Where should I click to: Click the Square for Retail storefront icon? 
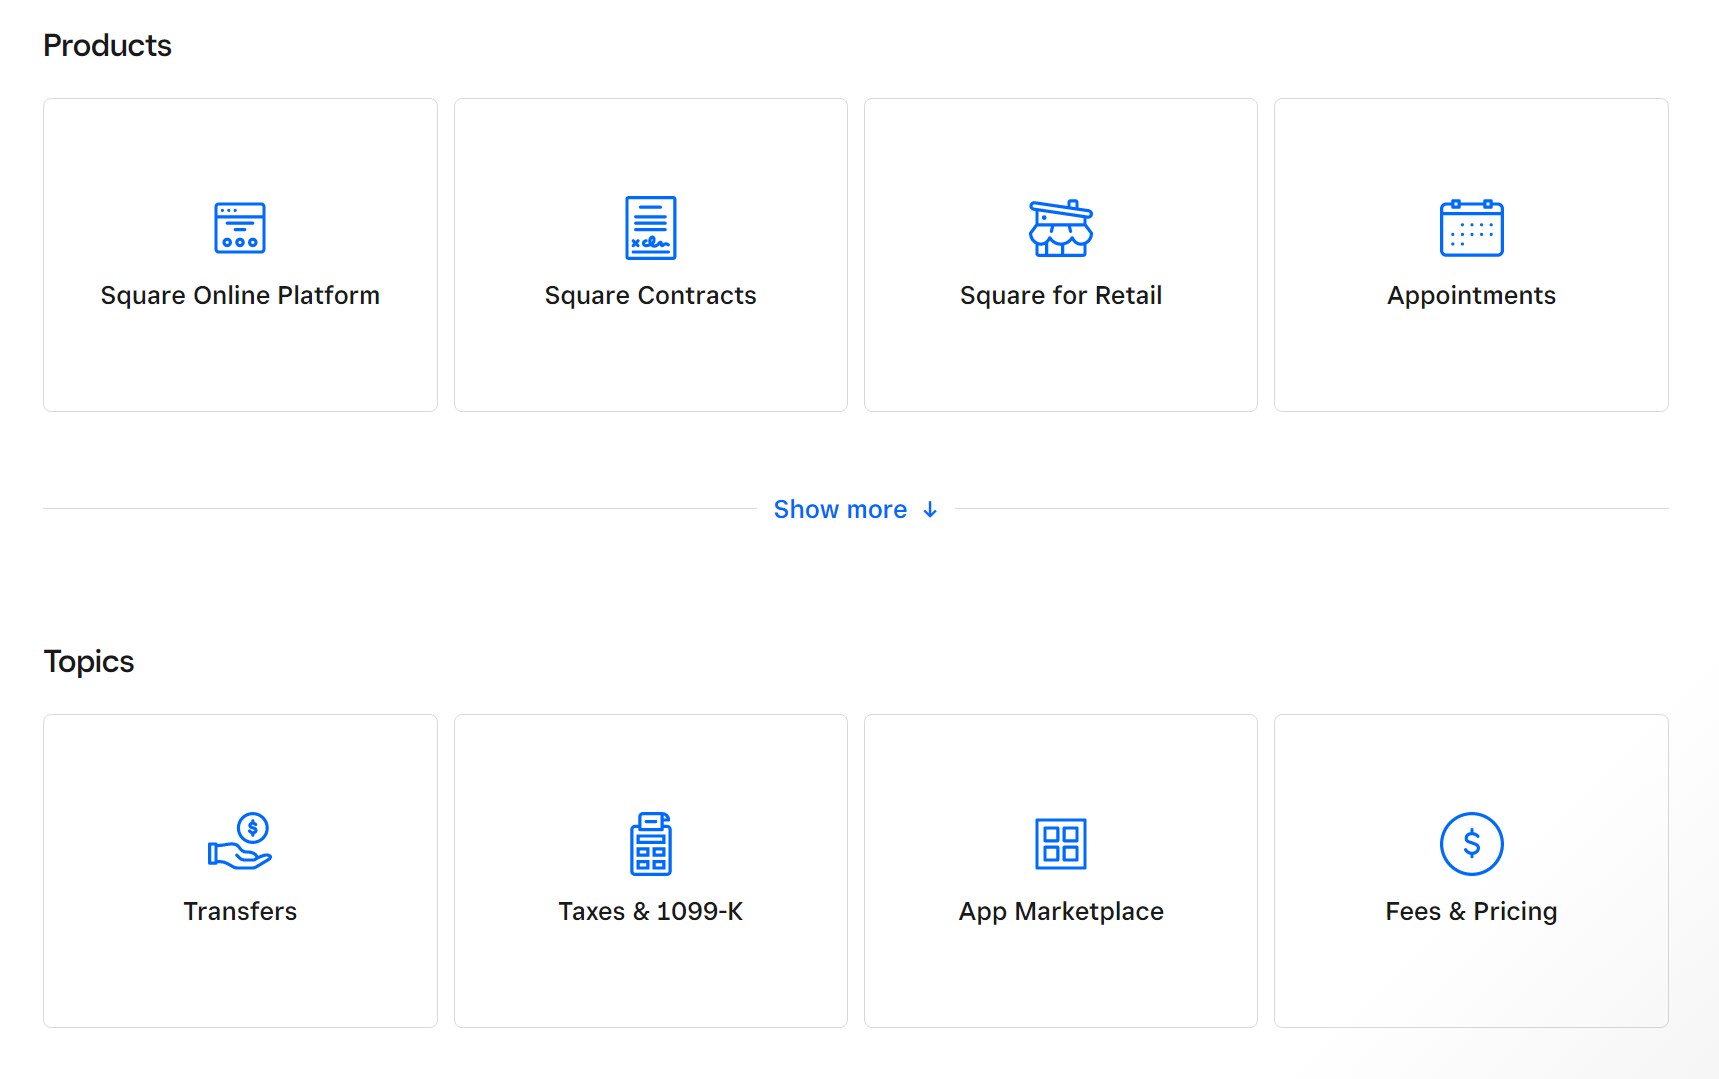(x=1061, y=228)
